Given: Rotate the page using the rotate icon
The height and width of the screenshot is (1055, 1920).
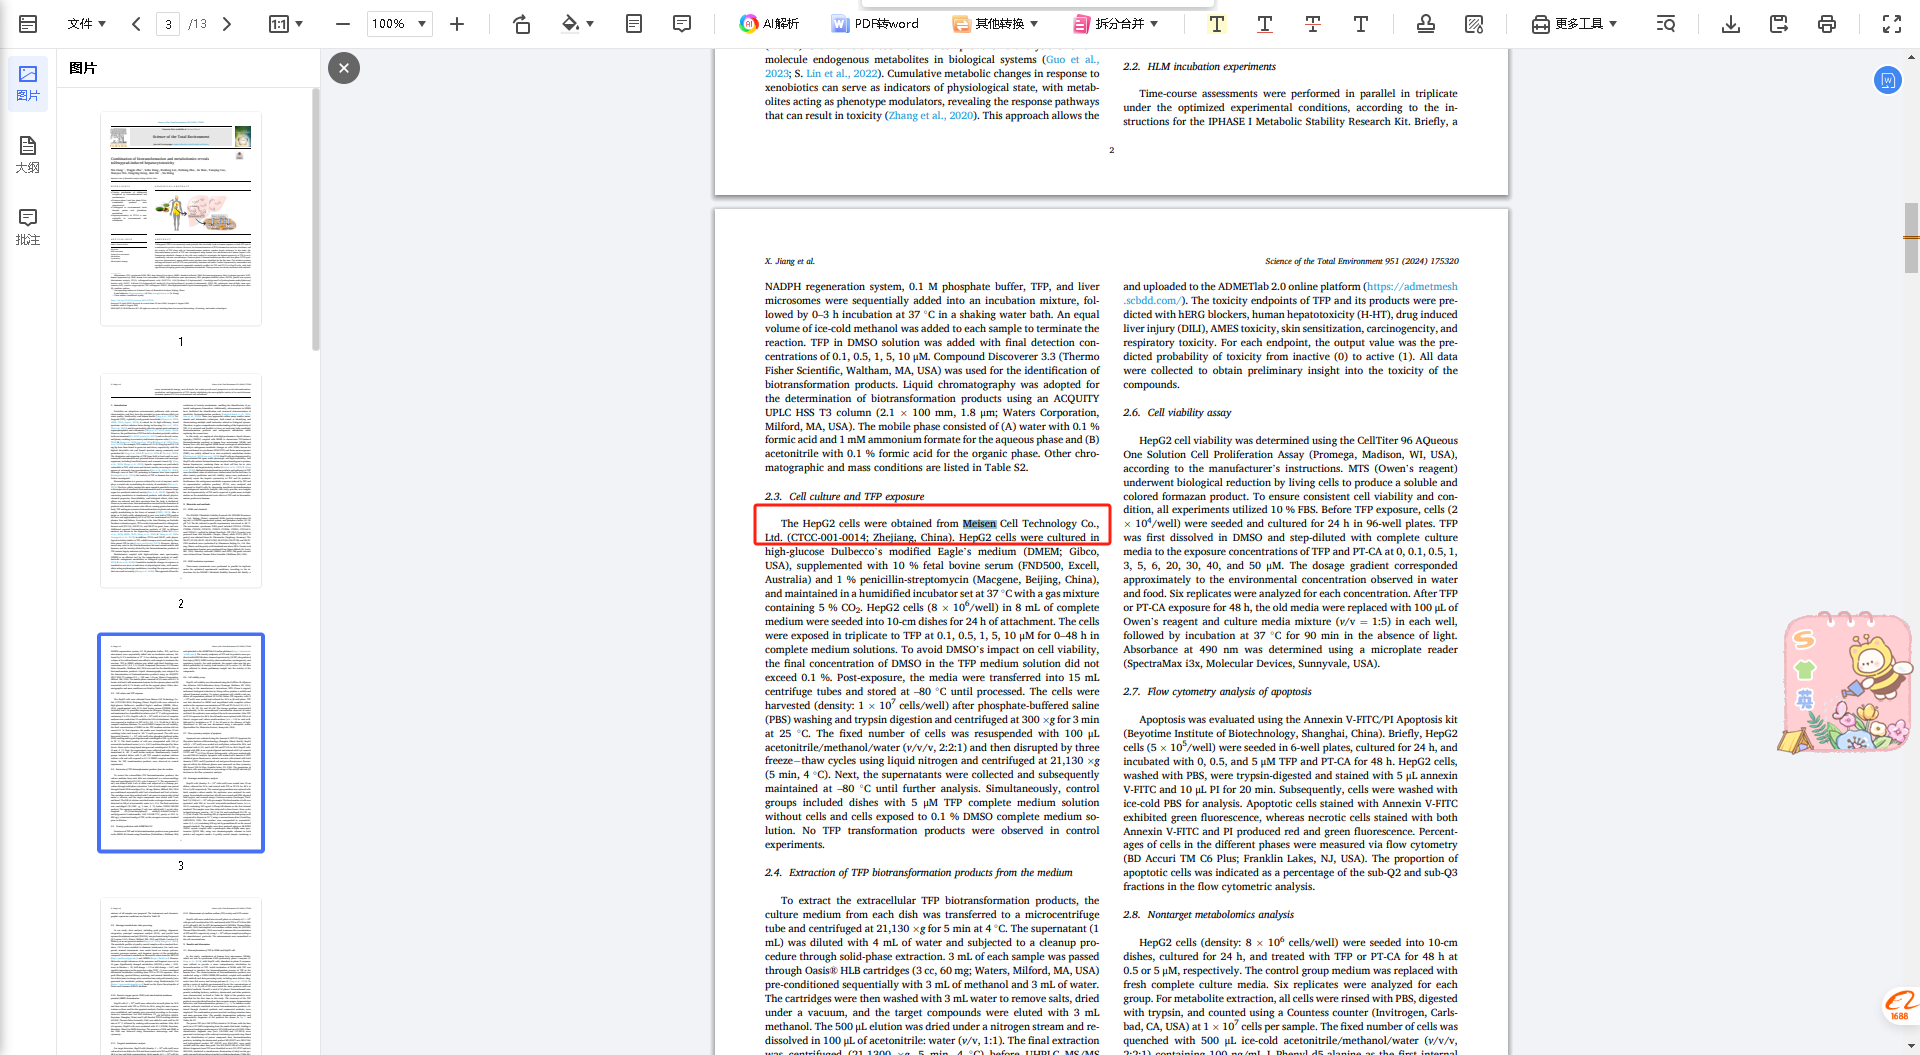Looking at the screenshot, I should click(521, 24).
